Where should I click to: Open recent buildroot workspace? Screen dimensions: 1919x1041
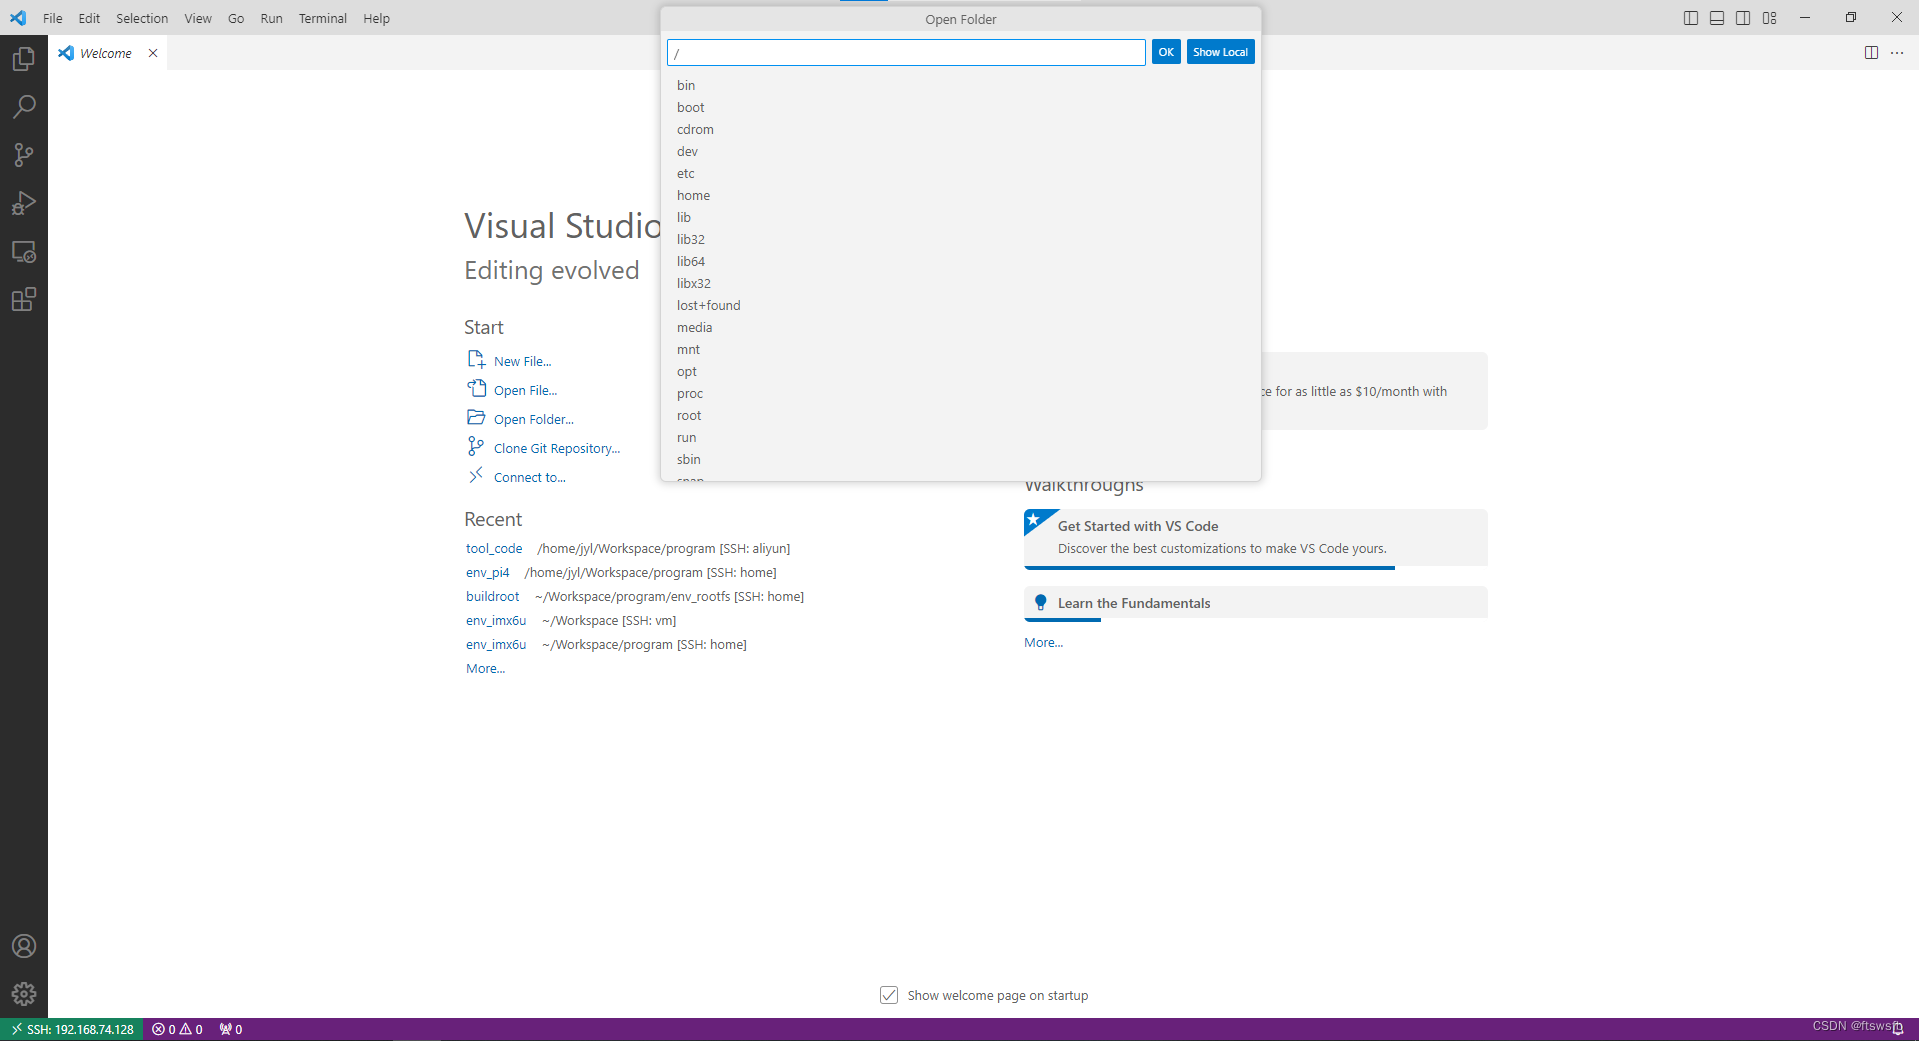pos(493,596)
